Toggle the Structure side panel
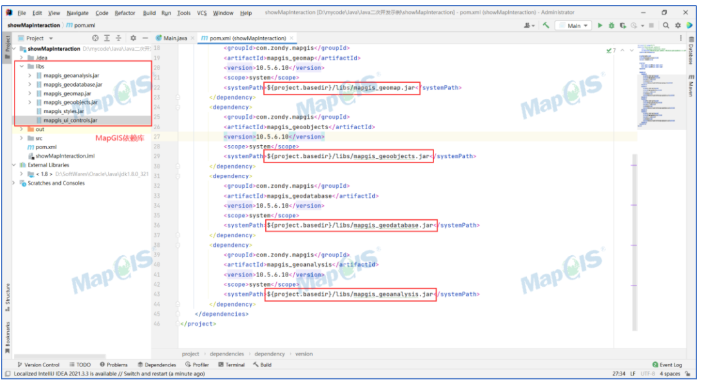This screenshot has height=381, width=701. (7, 297)
